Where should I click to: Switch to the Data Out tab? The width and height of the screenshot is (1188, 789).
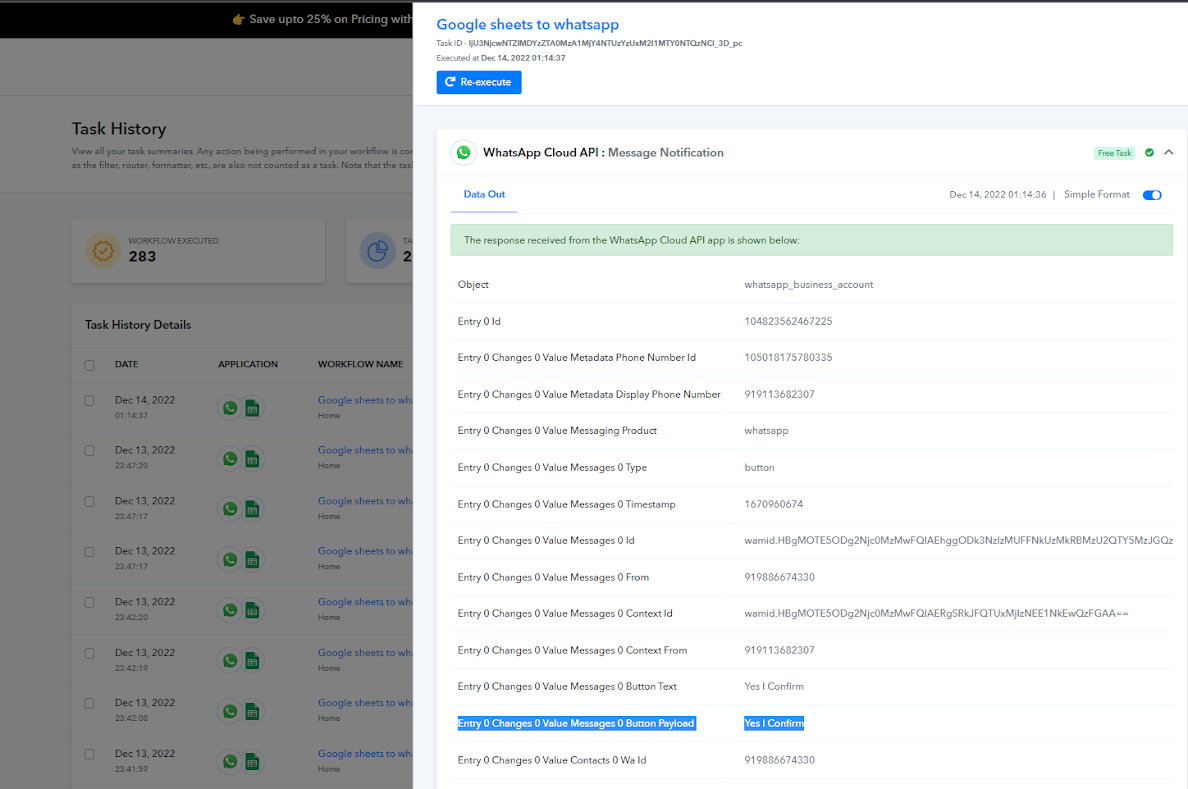point(484,195)
